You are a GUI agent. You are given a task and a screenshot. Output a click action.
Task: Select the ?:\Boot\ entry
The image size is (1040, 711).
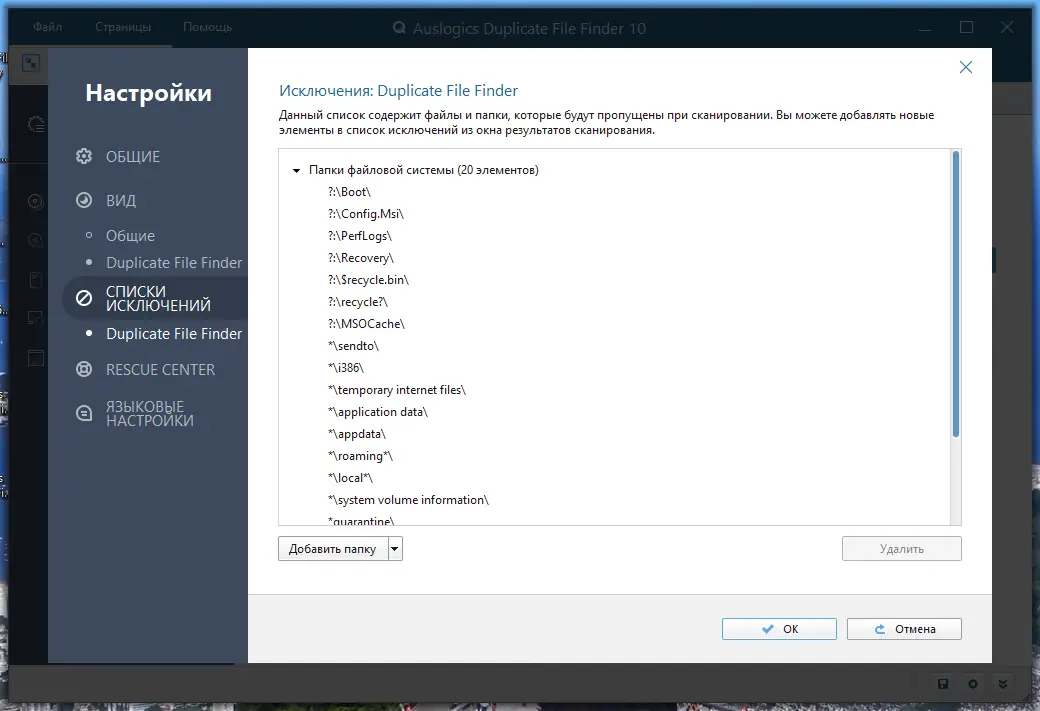pyautogui.click(x=350, y=192)
